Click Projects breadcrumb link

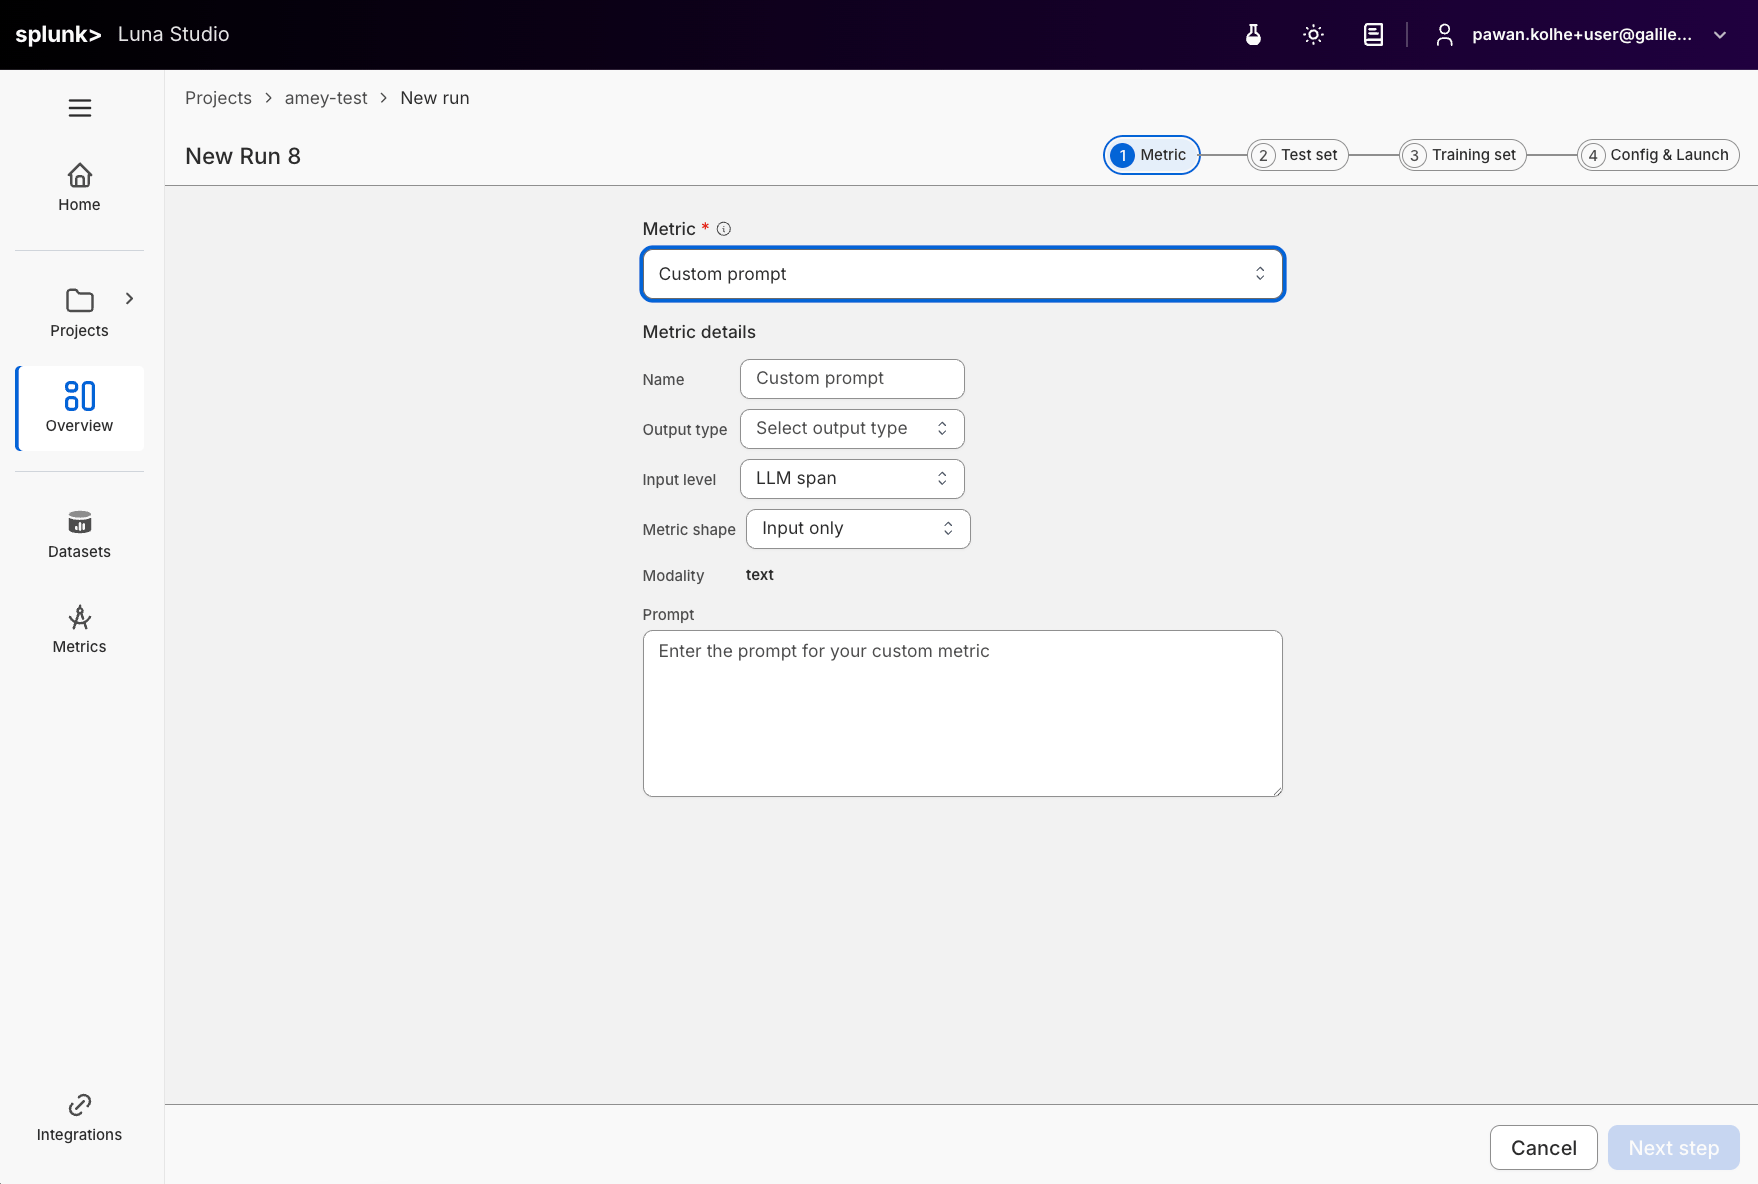click(x=218, y=98)
